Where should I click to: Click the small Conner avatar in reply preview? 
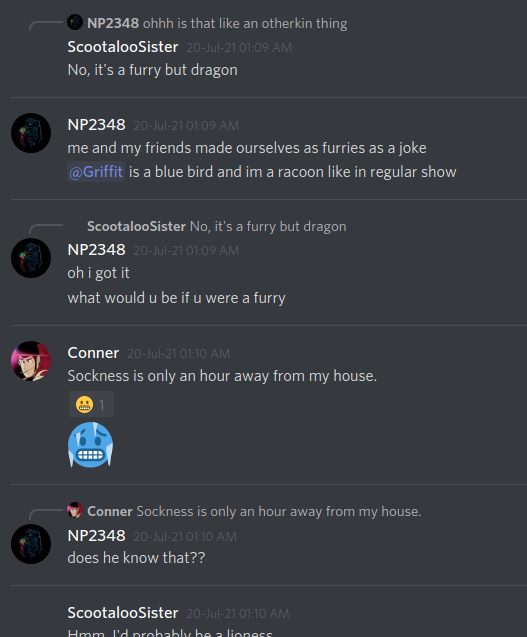tap(75, 510)
